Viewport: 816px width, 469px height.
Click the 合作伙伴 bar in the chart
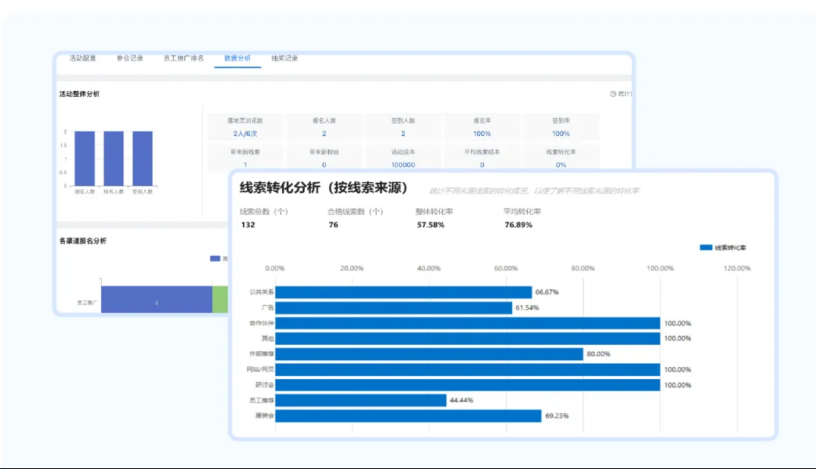pos(467,323)
